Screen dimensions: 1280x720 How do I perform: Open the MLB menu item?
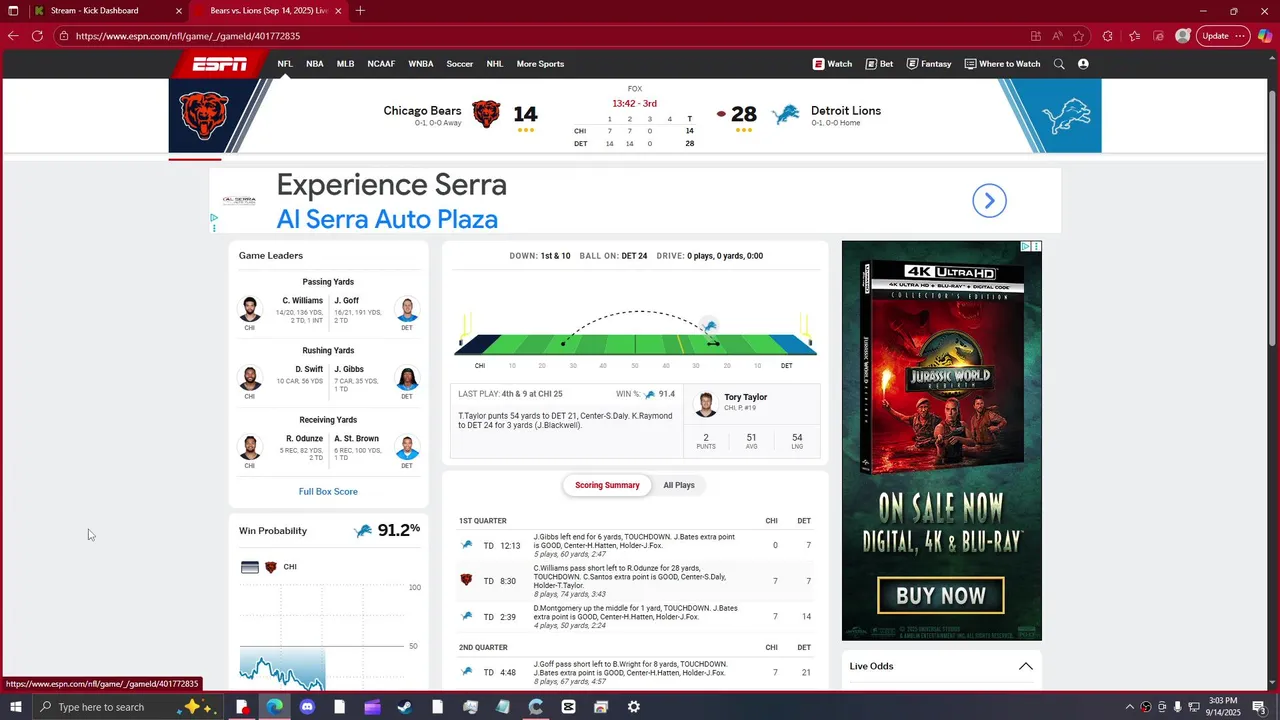pyautogui.click(x=345, y=64)
